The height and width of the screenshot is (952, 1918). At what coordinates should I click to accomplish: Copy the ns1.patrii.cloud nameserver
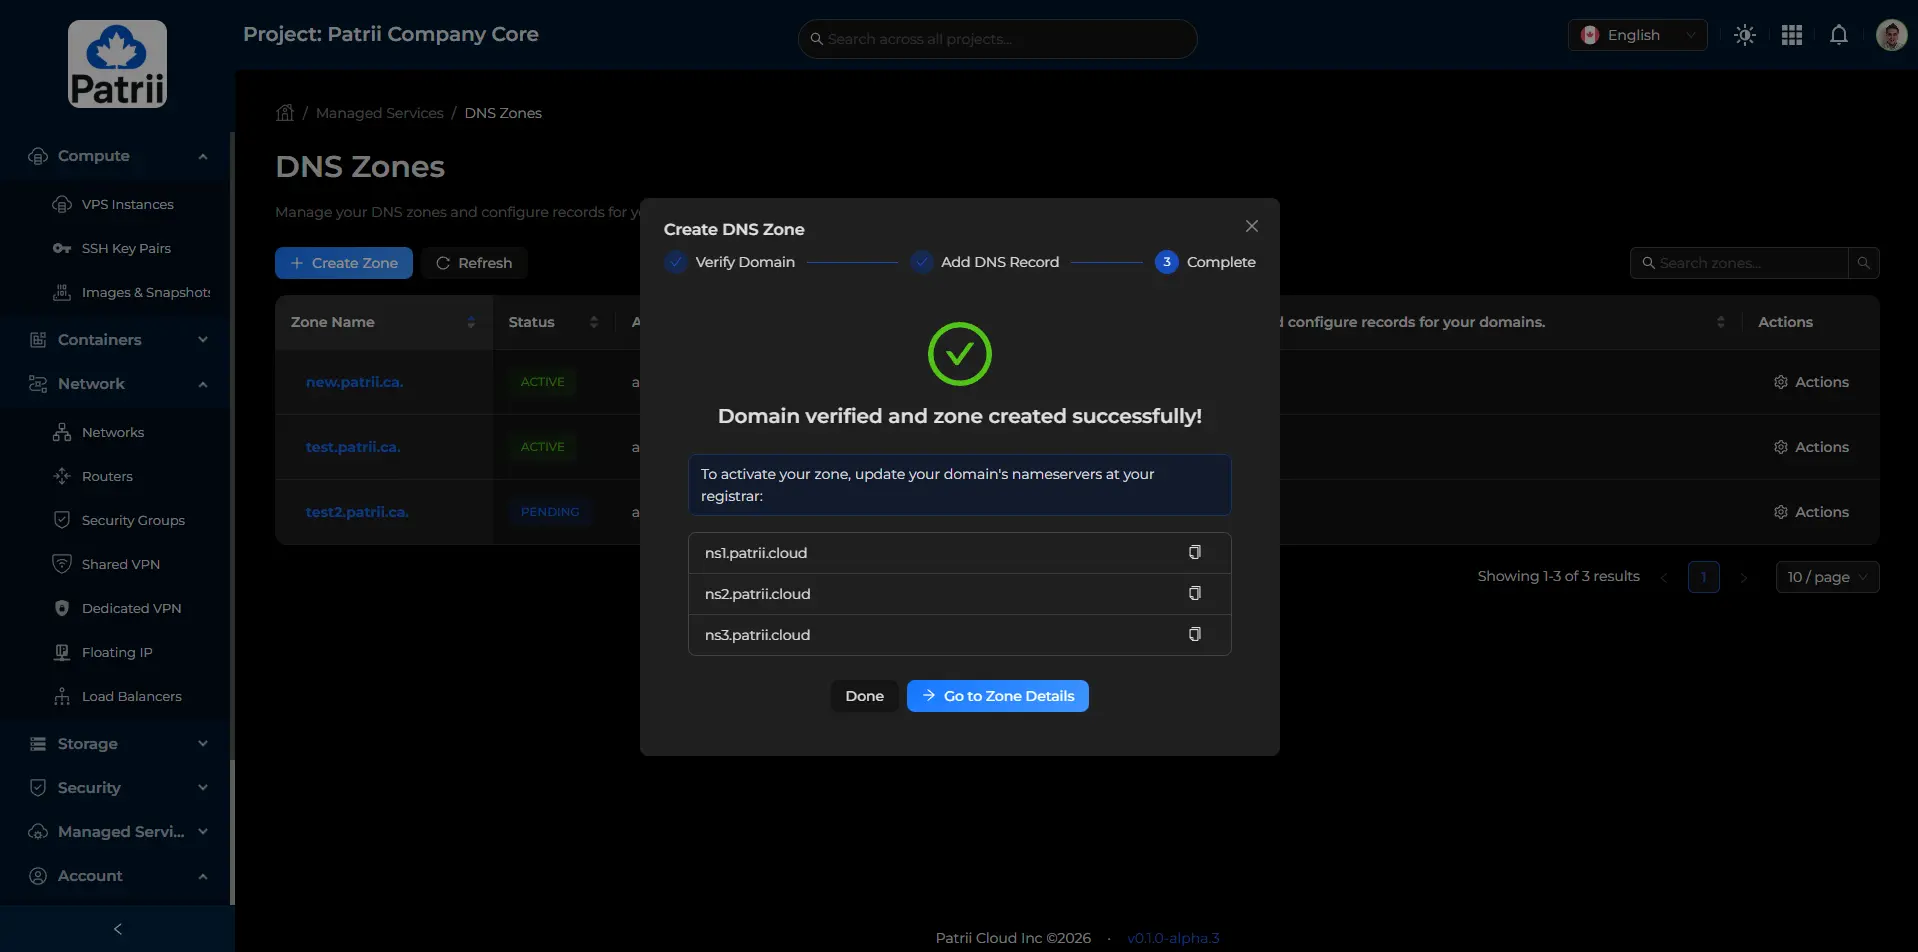coord(1194,553)
